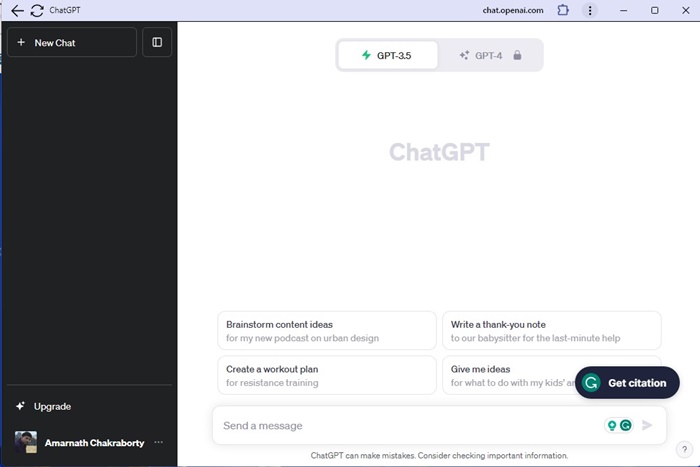The image size is (700, 467).
Task: Start a New Chat
Action: [x=72, y=42]
